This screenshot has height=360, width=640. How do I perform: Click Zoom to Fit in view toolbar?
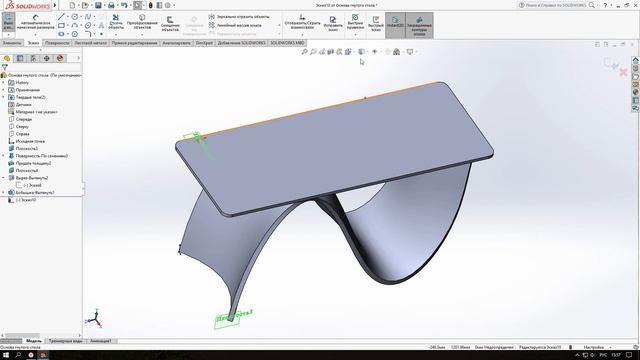tap(304, 52)
